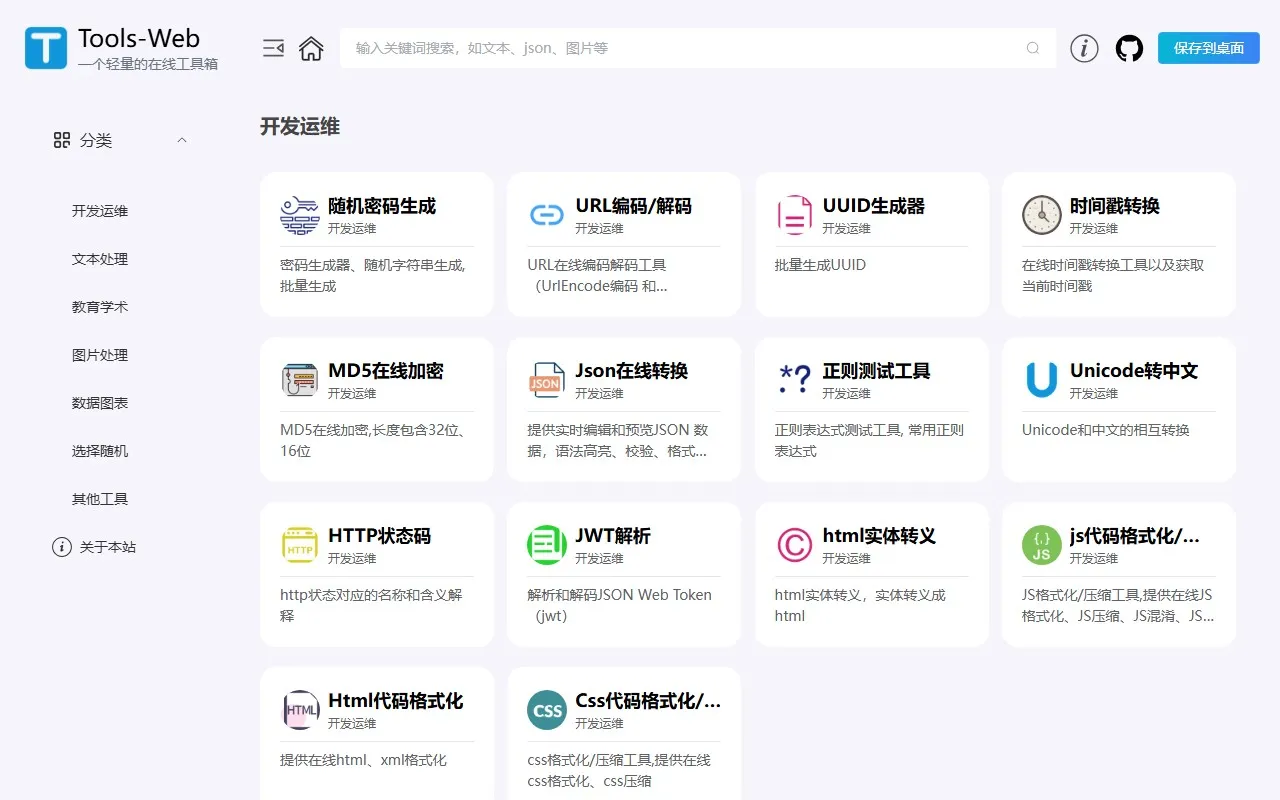
Task: Open the GitHub icon in the header
Action: click(1129, 47)
